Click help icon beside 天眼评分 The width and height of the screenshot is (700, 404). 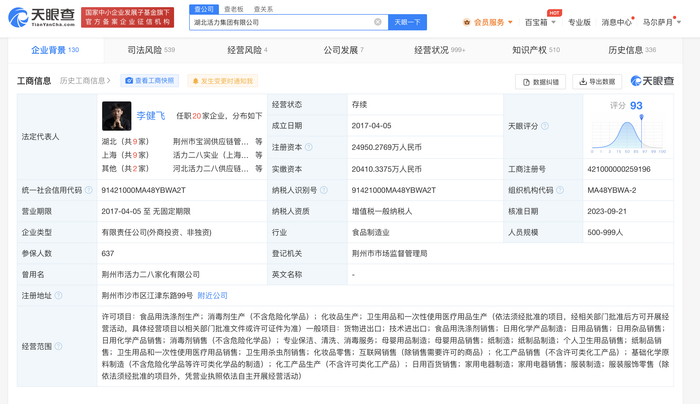pos(547,126)
